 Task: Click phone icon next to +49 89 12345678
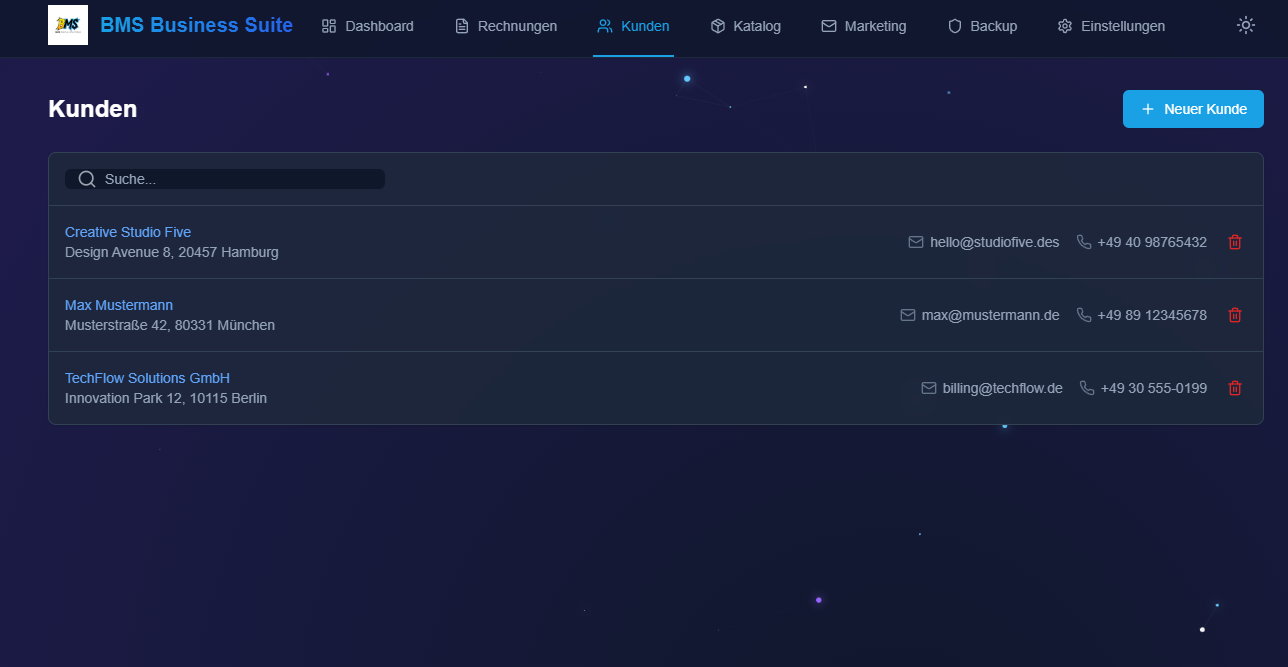tap(1084, 315)
